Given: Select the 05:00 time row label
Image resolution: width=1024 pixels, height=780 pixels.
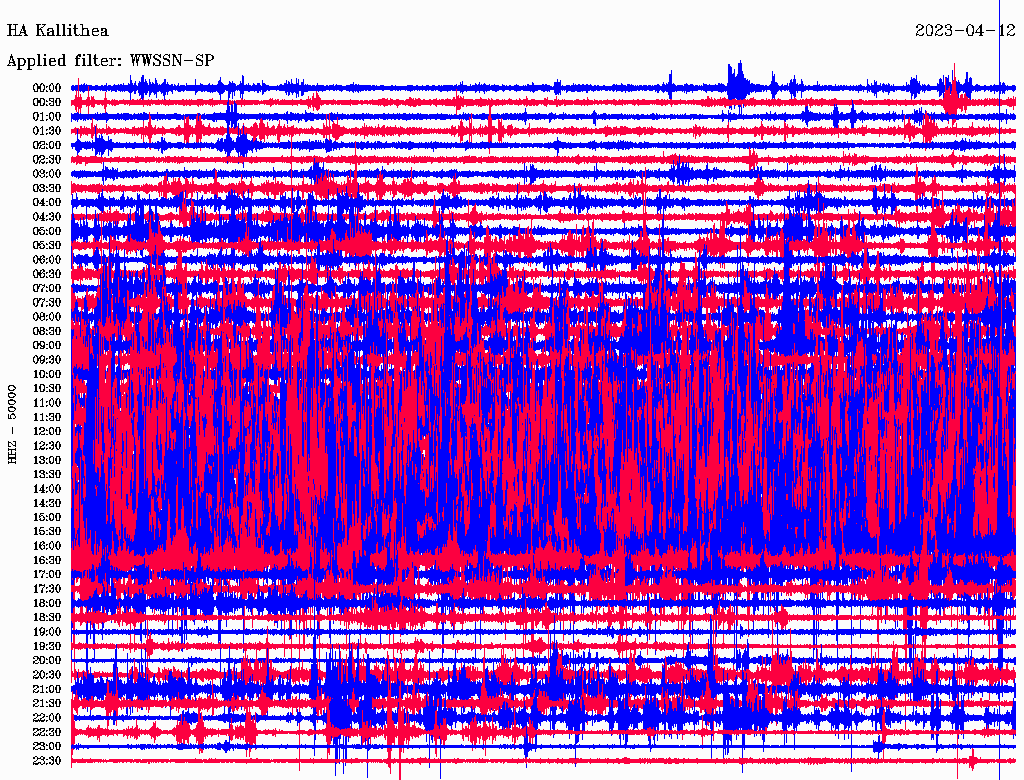Looking at the screenshot, I should click(x=47, y=231).
